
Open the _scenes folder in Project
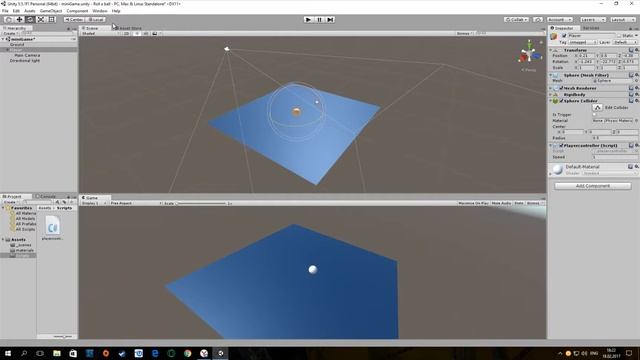24,245
